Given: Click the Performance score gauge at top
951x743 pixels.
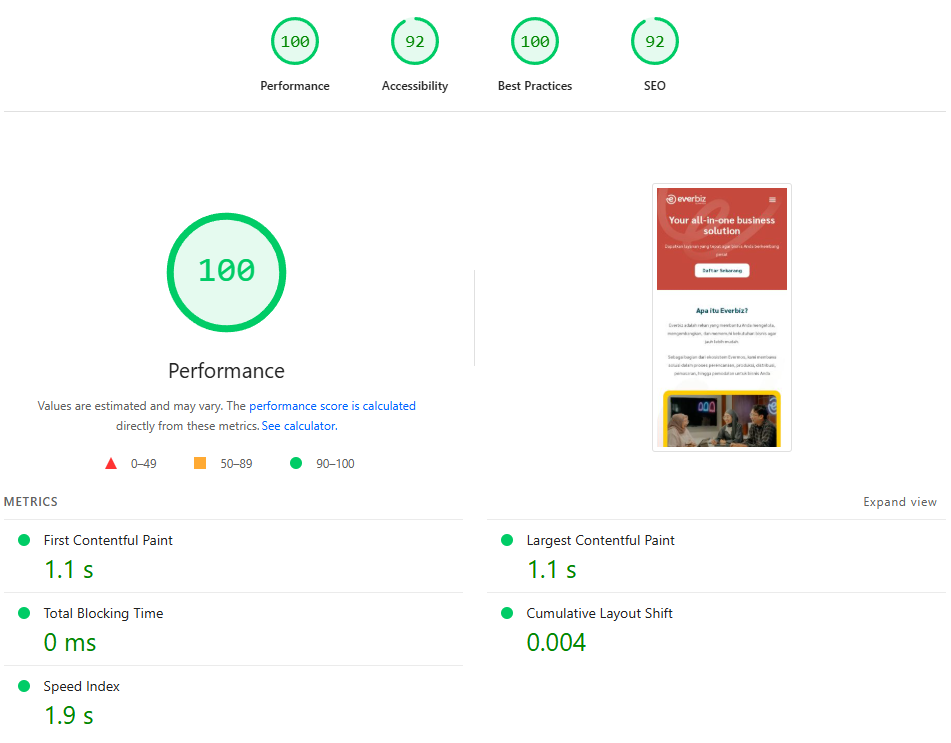Looking at the screenshot, I should coord(295,42).
